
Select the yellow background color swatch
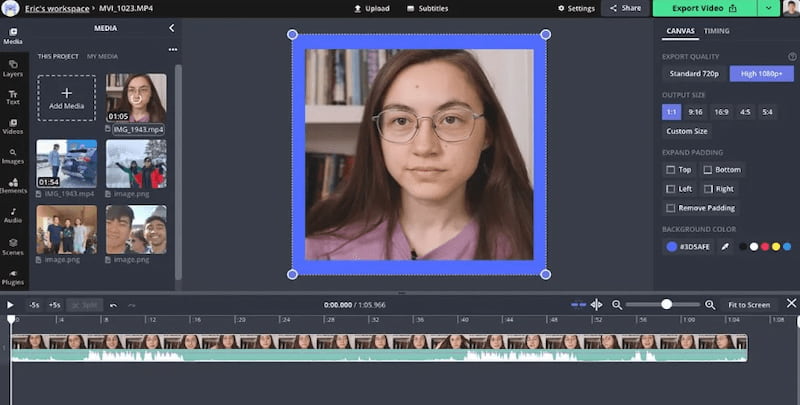776,247
